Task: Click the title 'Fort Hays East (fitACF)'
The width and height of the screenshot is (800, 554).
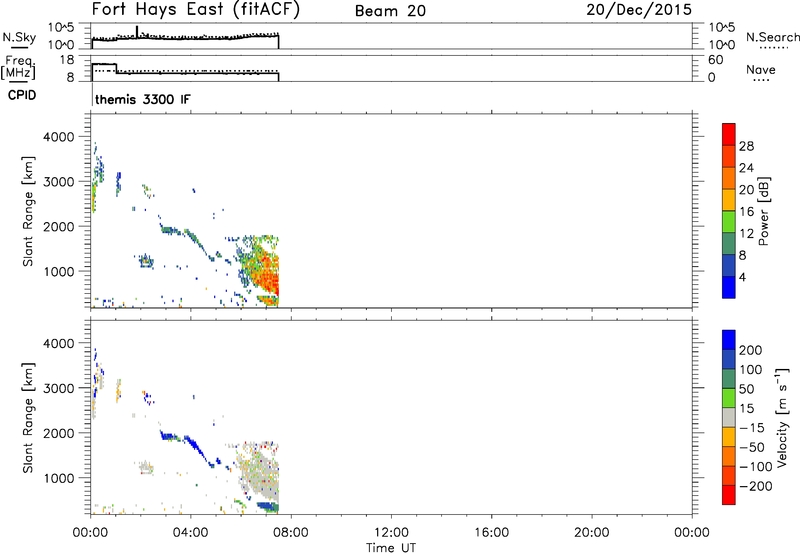Action: click(x=196, y=10)
